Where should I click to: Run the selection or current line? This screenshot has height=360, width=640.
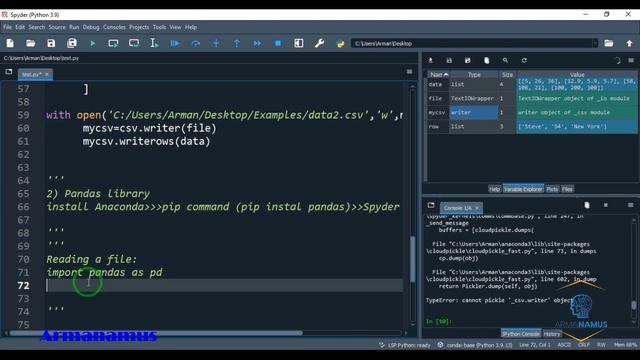pyautogui.click(x=154, y=43)
